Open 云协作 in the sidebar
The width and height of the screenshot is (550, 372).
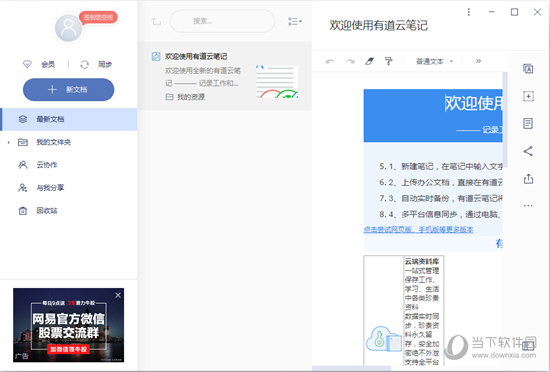pyautogui.click(x=69, y=165)
